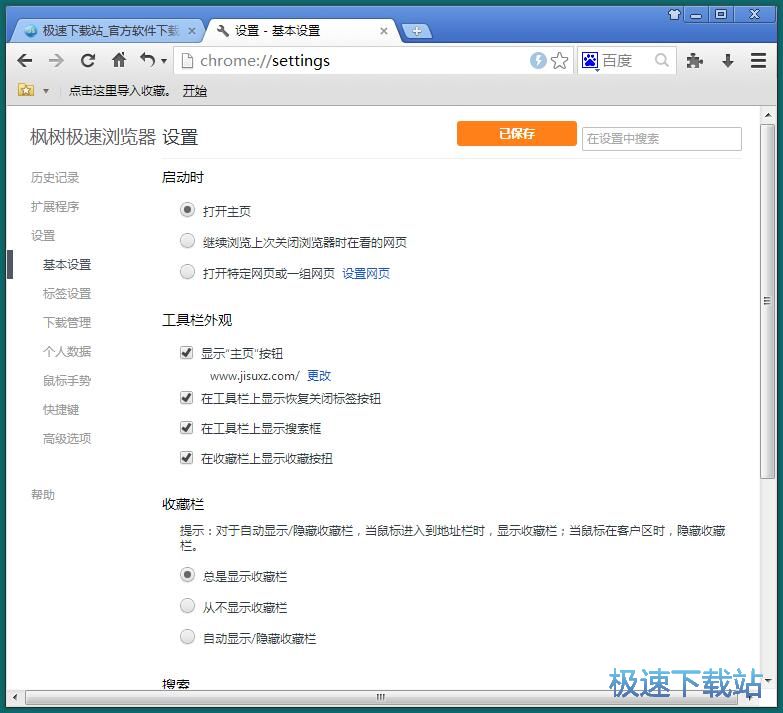Uncheck 显示"主页"按钮 checkbox

click(x=186, y=353)
